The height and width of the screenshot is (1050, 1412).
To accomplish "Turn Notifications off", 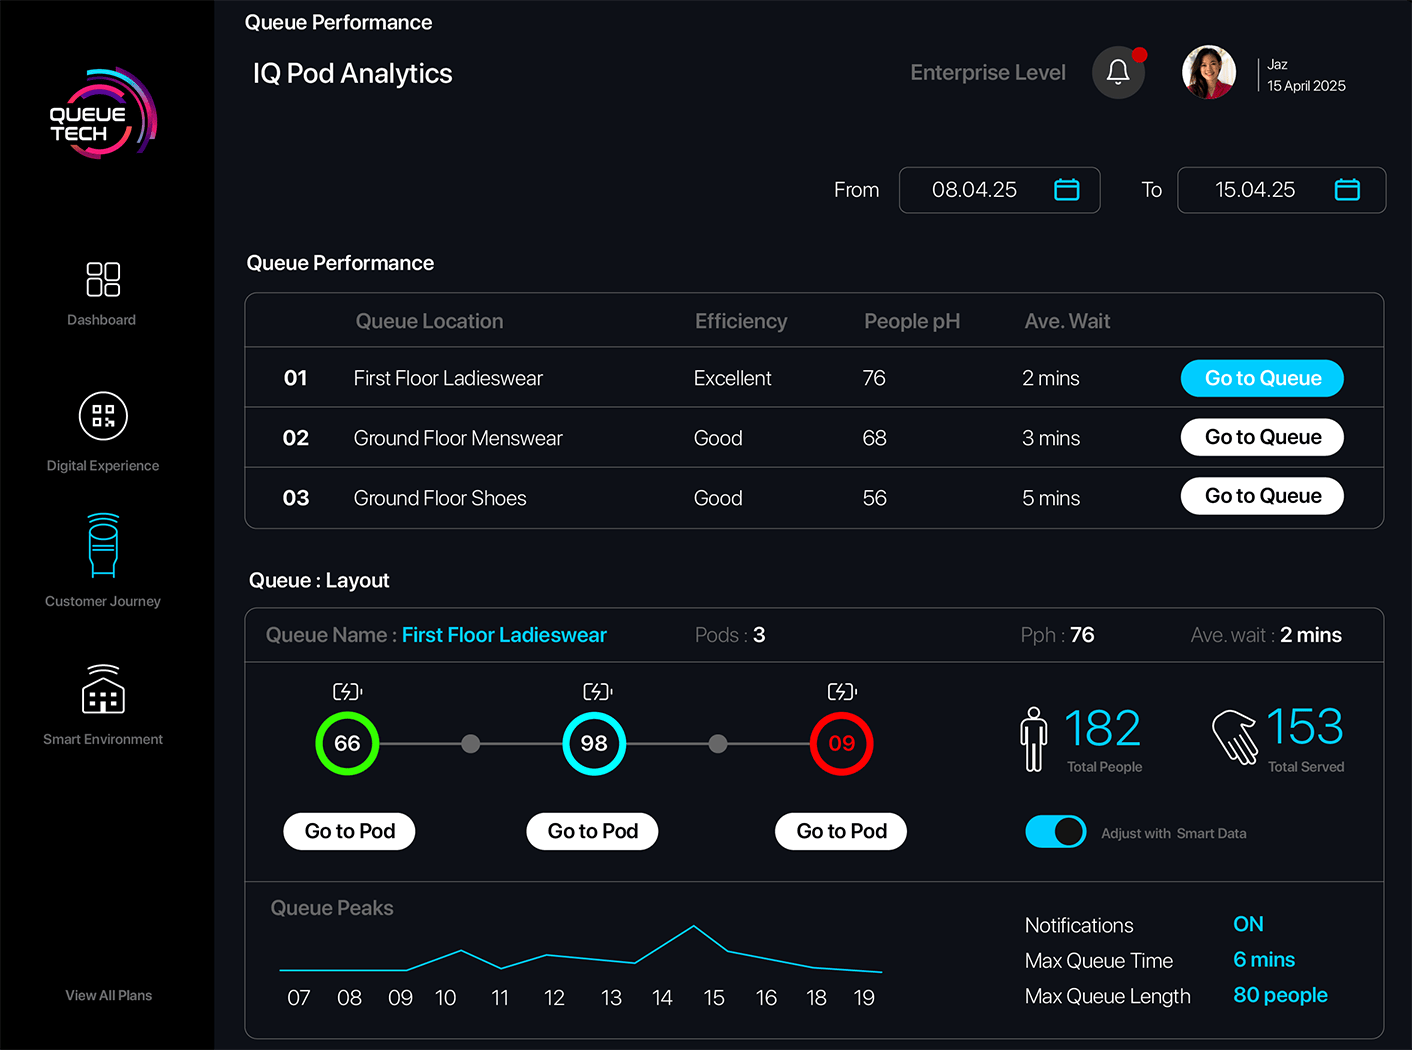I will (1248, 924).
